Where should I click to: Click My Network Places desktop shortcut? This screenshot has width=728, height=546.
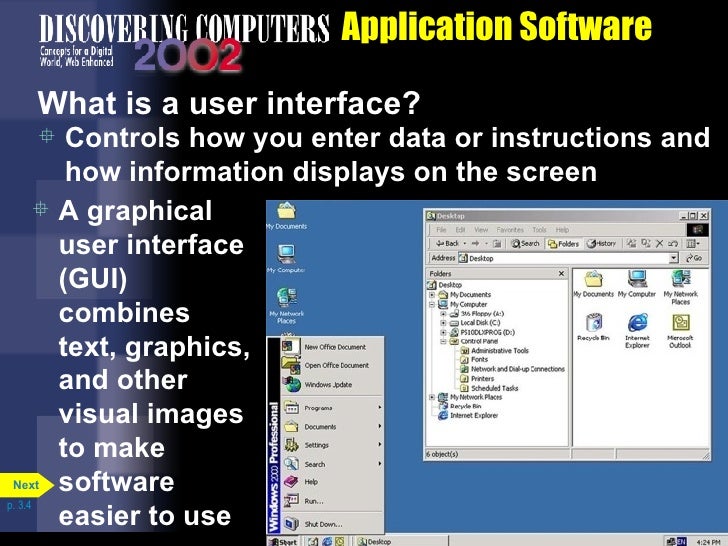tap(286, 305)
